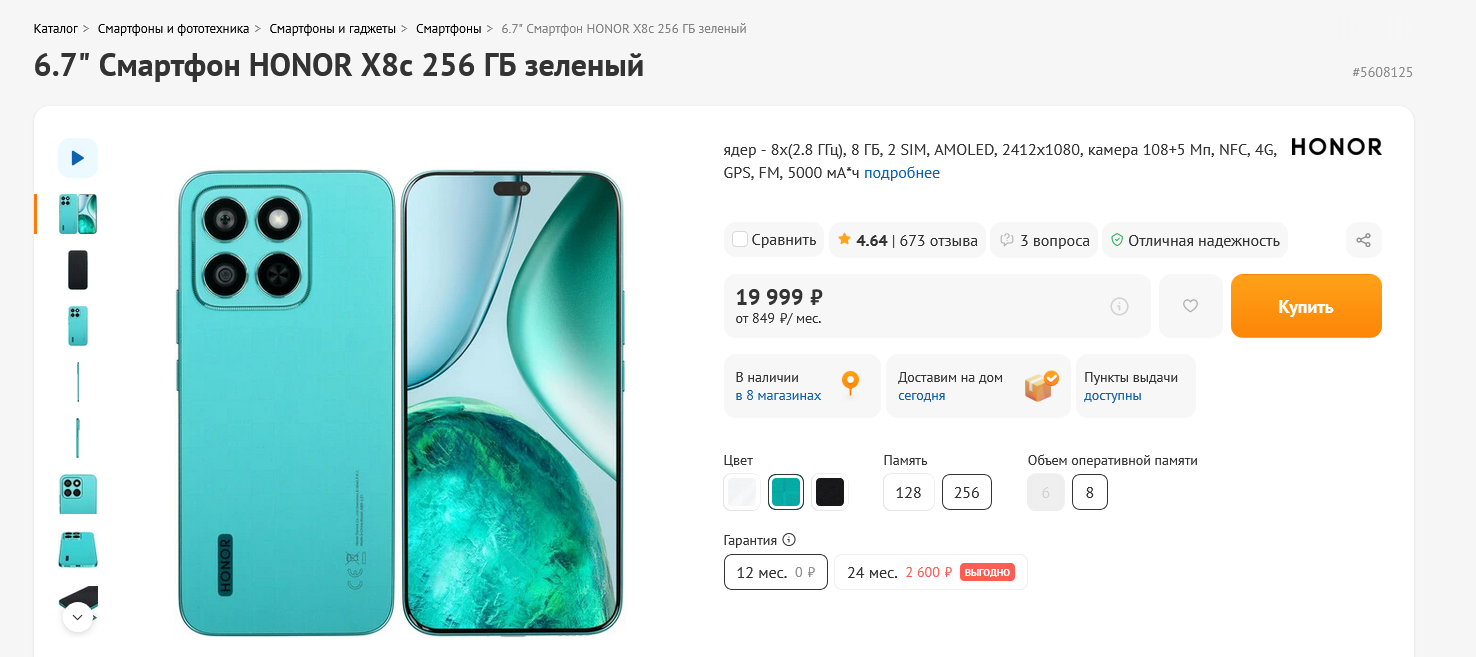Viewport: 1476px width, 657px height.
Task: Select 24 мес. warranty option
Action: (x=930, y=572)
